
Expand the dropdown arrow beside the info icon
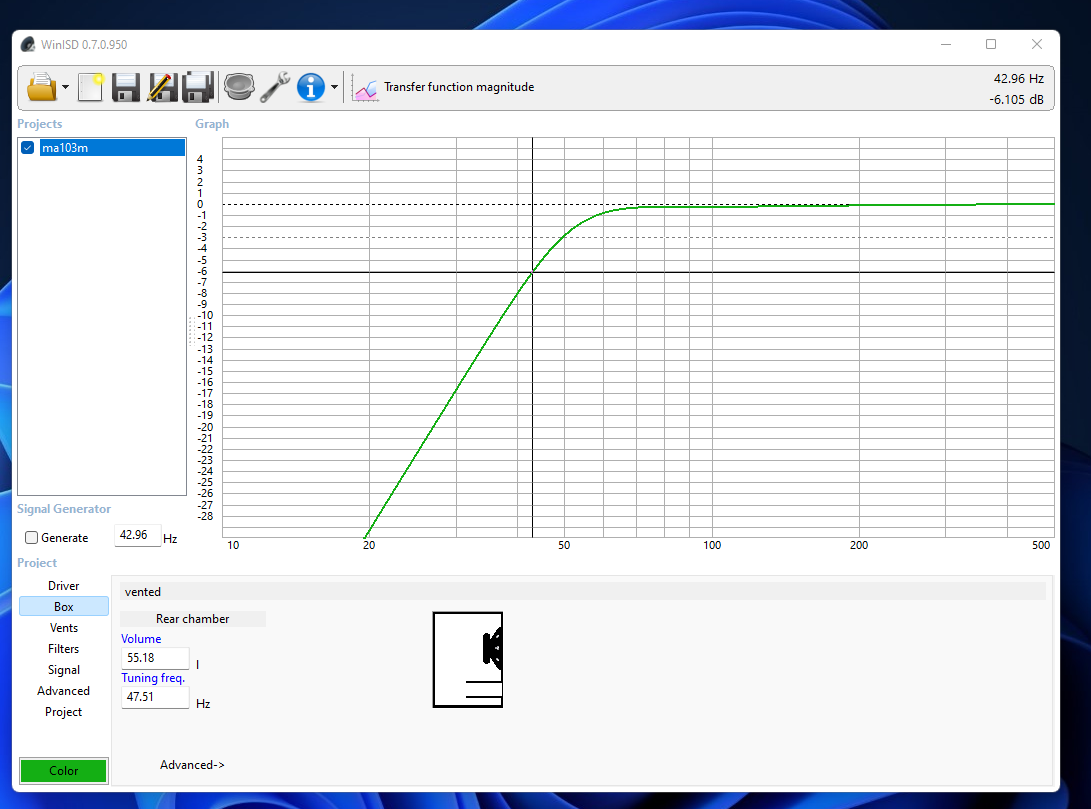[x=334, y=88]
